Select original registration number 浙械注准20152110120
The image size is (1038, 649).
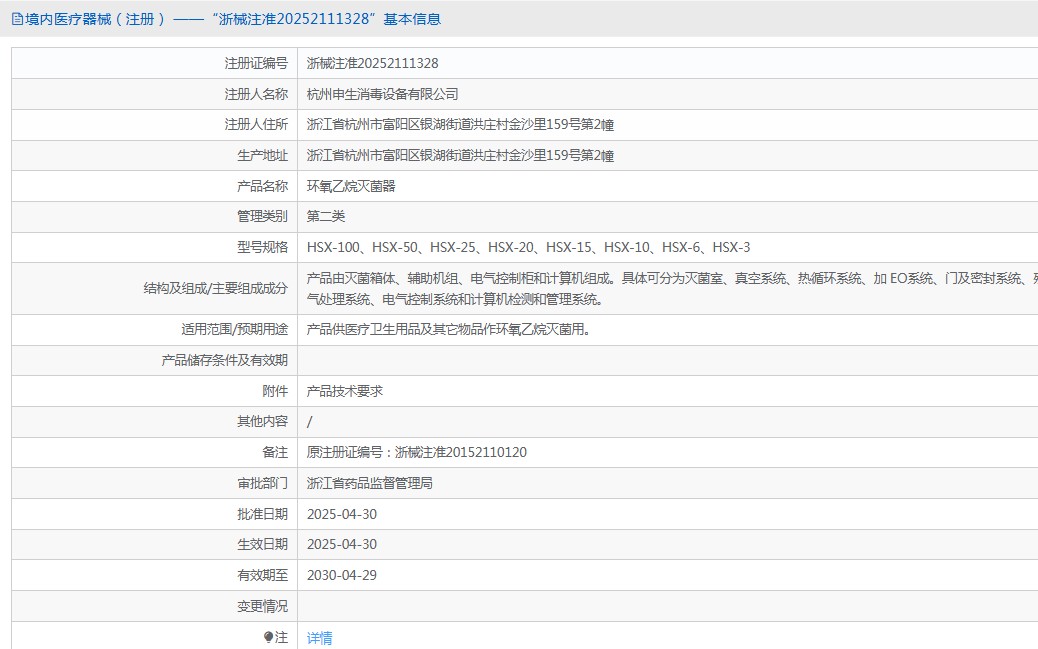[x=460, y=452]
